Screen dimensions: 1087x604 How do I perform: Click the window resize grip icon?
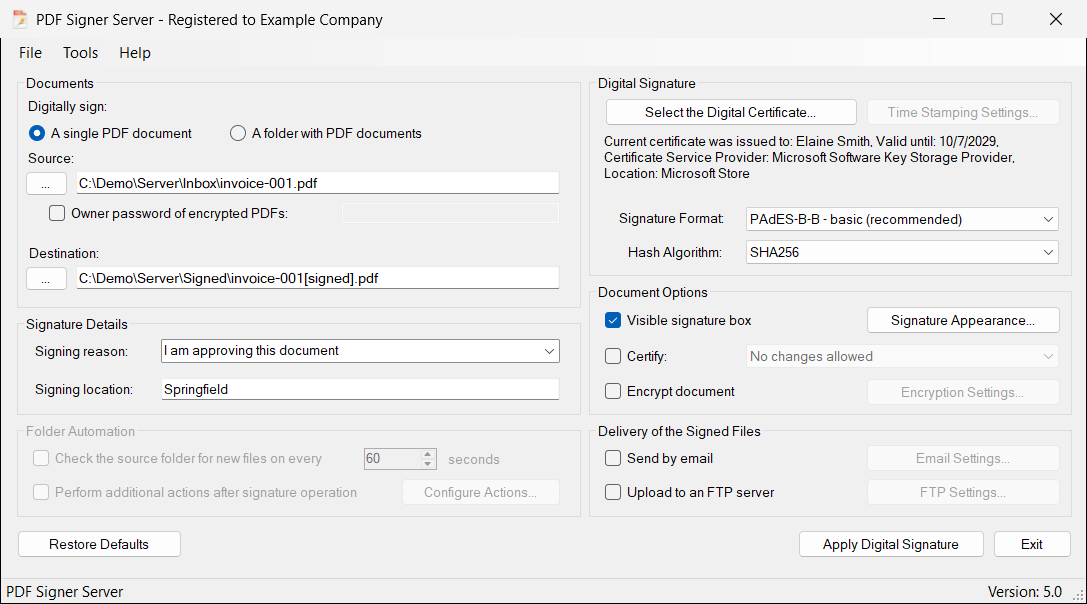point(1078,594)
